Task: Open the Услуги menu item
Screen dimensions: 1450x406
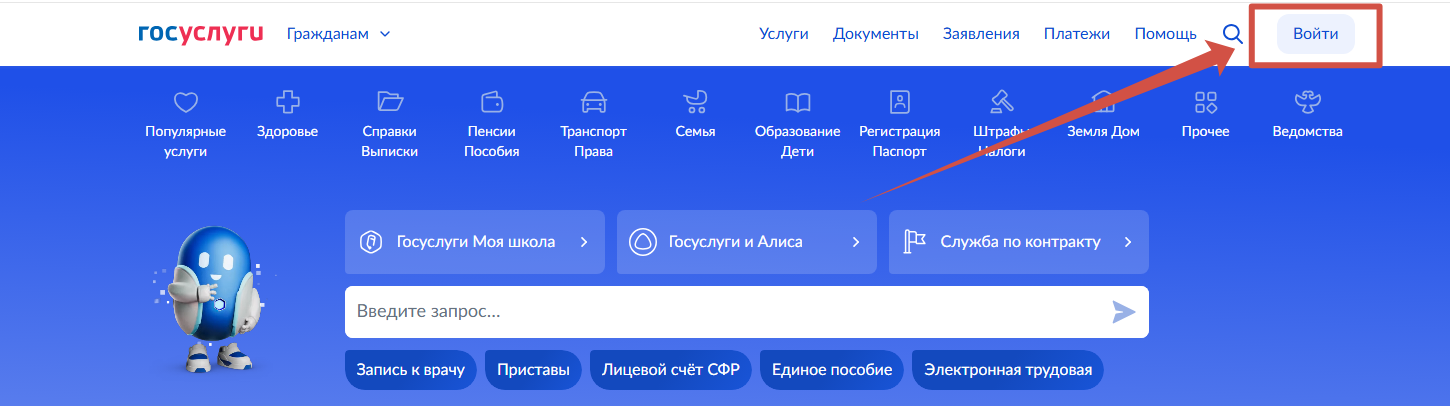Action: click(x=783, y=34)
